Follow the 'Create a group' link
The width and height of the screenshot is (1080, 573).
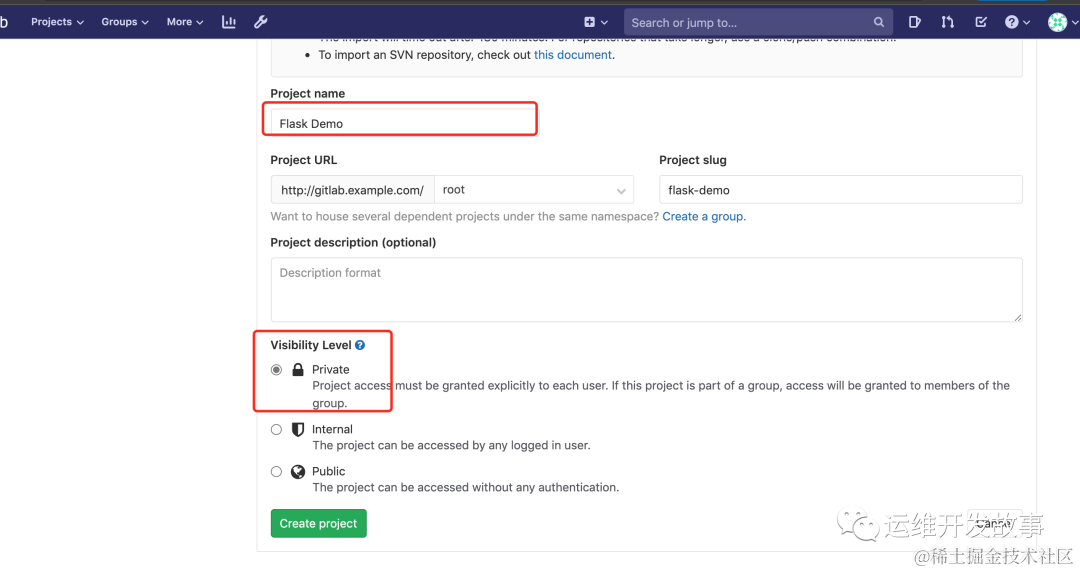point(704,216)
